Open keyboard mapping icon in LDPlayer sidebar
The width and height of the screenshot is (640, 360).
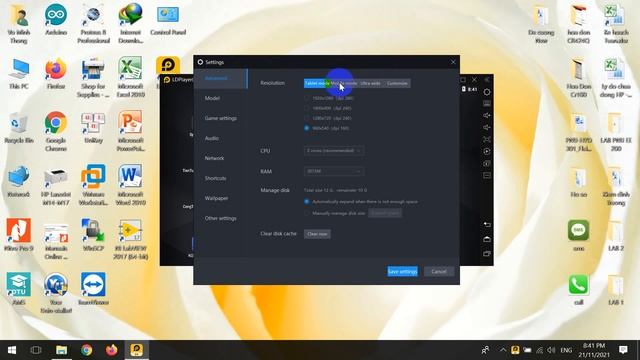tap(487, 104)
